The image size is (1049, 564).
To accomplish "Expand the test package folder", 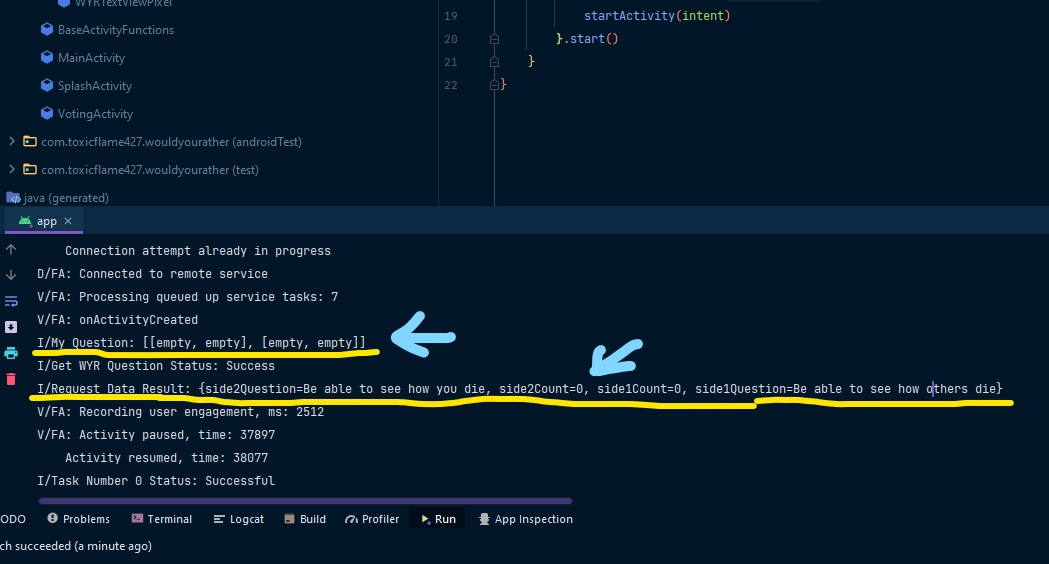I will pos(11,169).
